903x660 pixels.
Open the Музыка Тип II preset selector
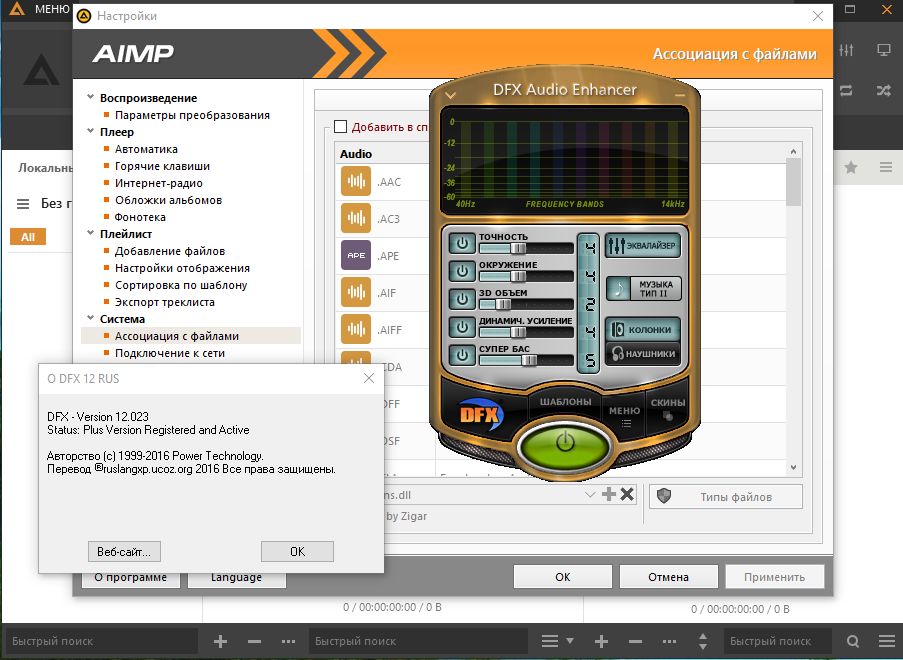pos(644,289)
